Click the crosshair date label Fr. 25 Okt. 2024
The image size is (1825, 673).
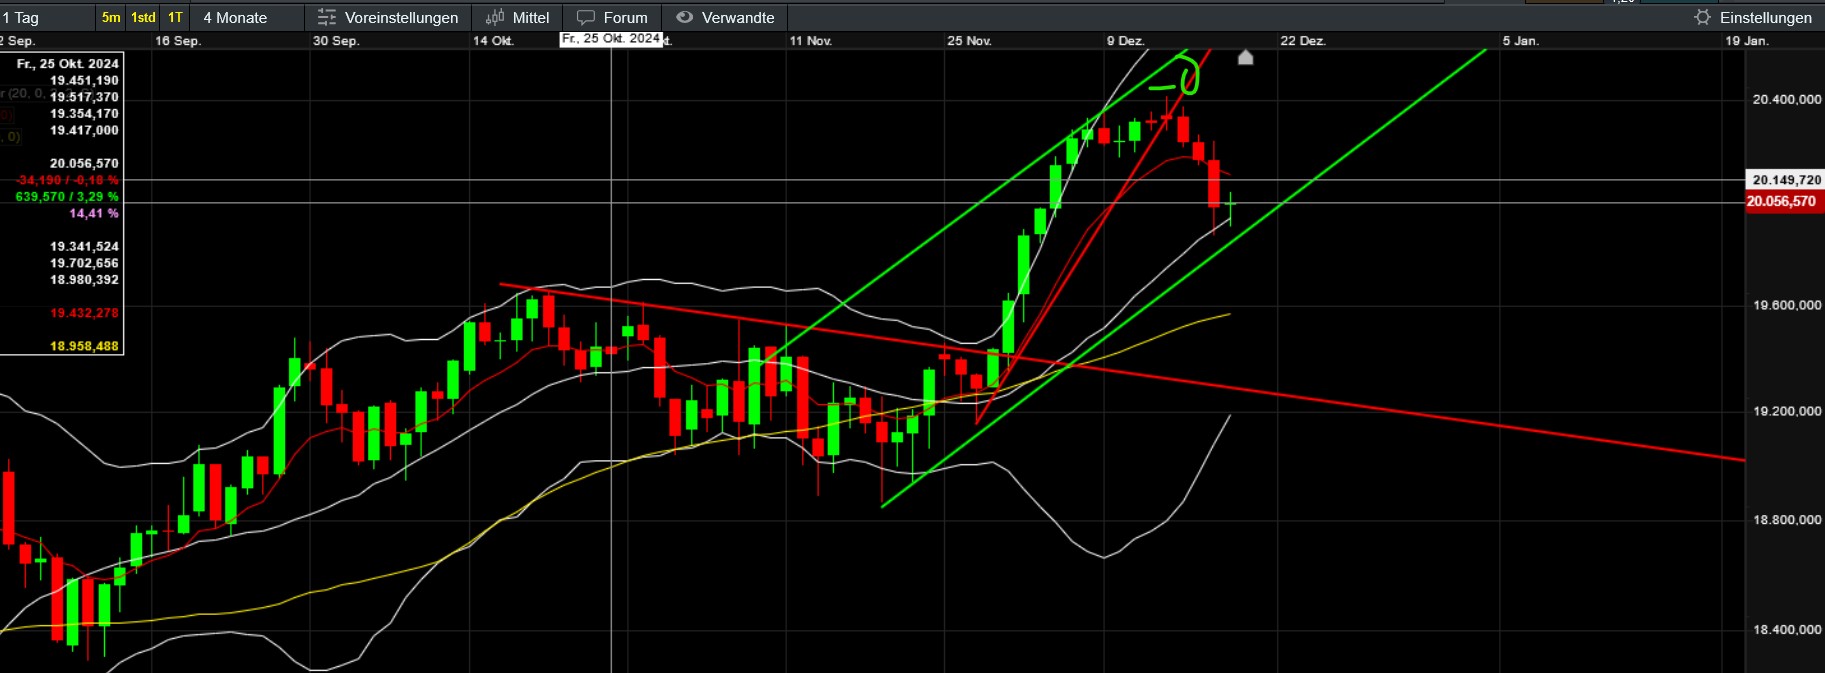click(x=611, y=39)
